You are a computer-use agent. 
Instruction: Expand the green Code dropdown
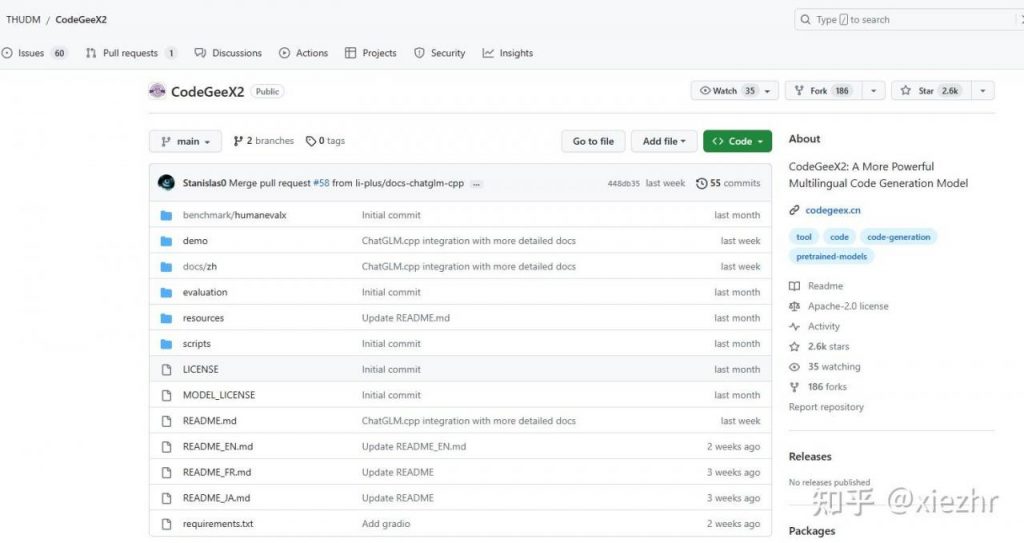737,142
